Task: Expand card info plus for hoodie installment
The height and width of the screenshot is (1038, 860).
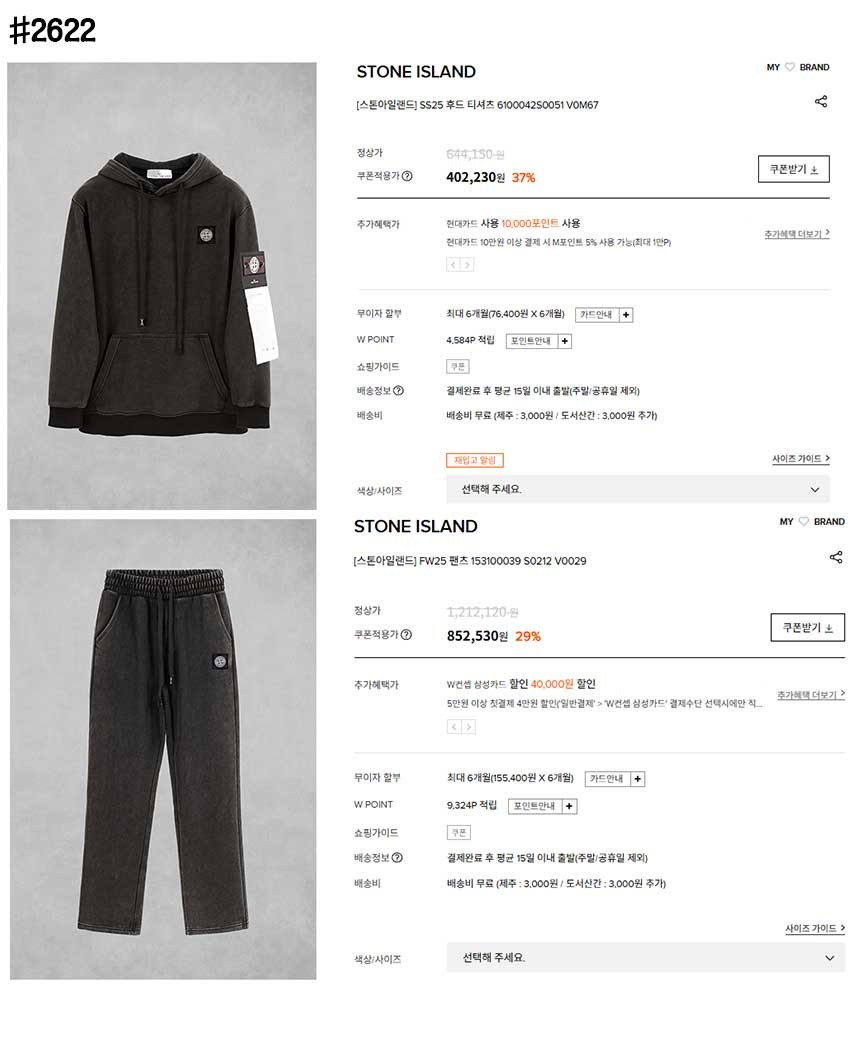Action: click(x=626, y=315)
